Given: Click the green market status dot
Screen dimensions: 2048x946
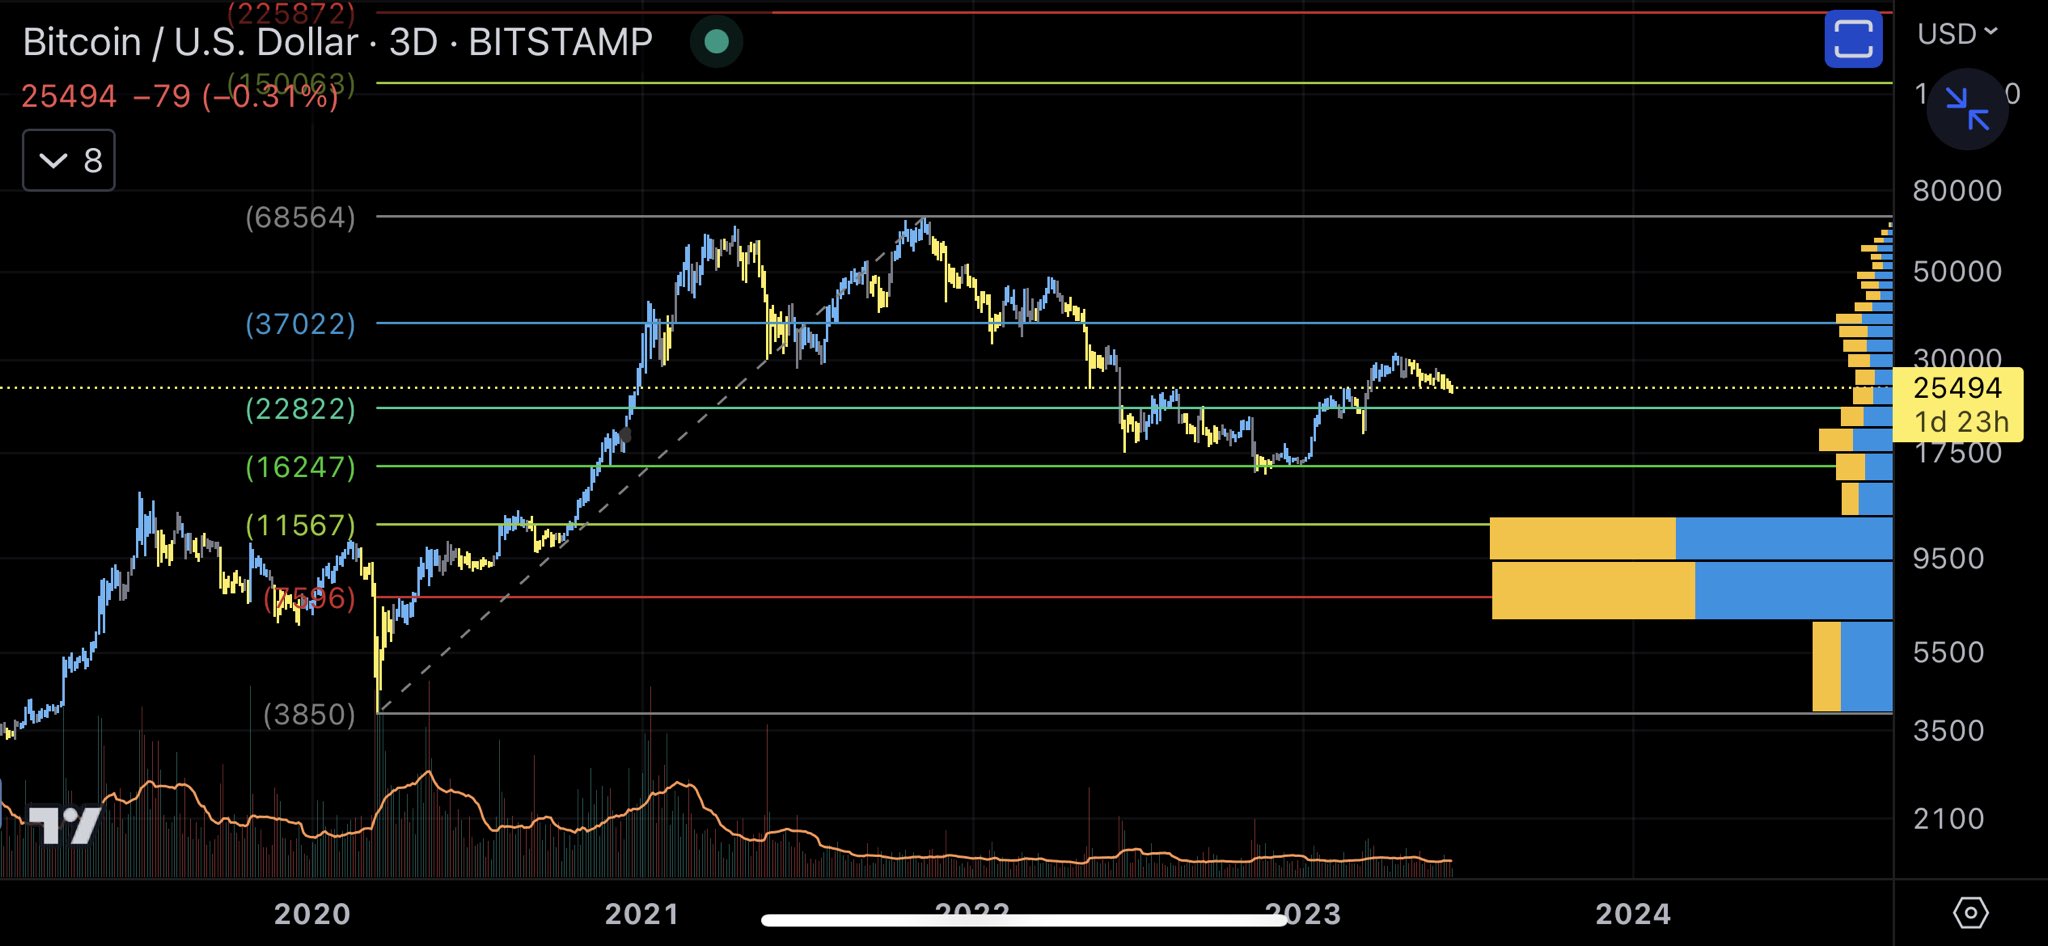Looking at the screenshot, I should click(x=716, y=42).
